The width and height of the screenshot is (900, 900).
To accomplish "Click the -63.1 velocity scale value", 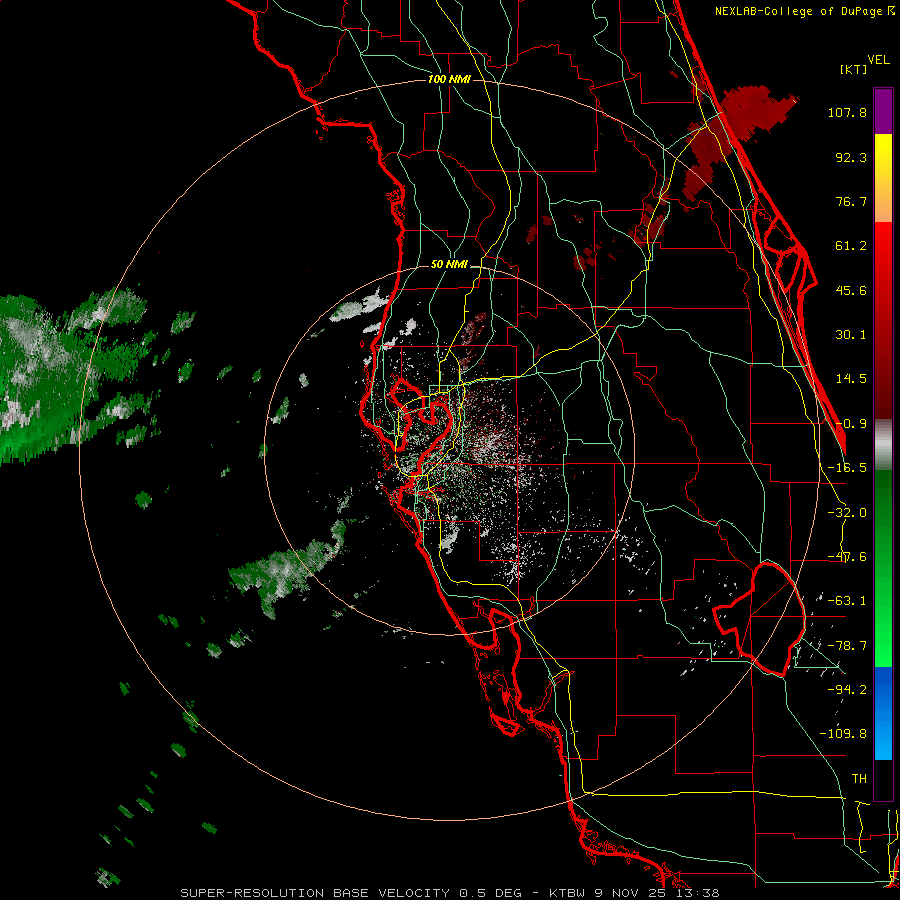I will click(x=847, y=601).
